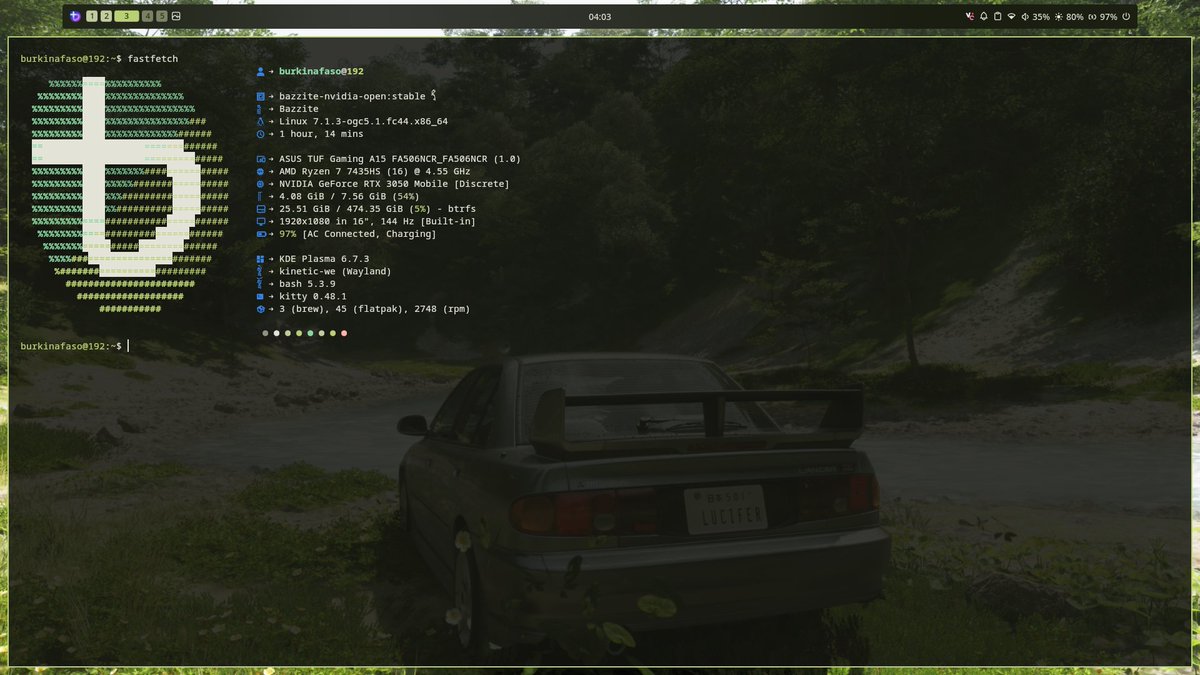Click the battery indicator icon in top bar
This screenshot has width=1200, height=675.
click(1092, 16)
